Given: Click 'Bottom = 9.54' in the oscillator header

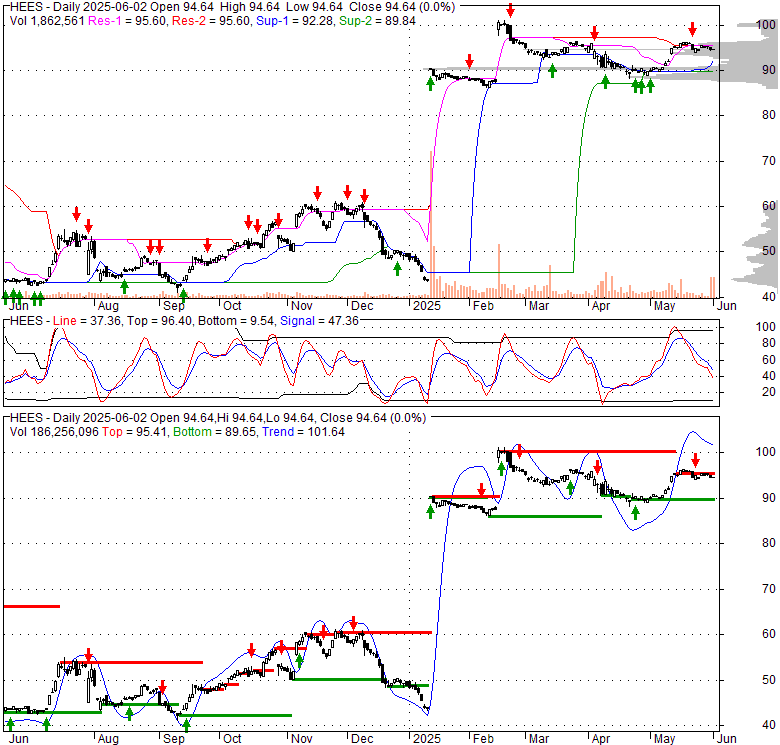Looking at the screenshot, I should (236, 321).
